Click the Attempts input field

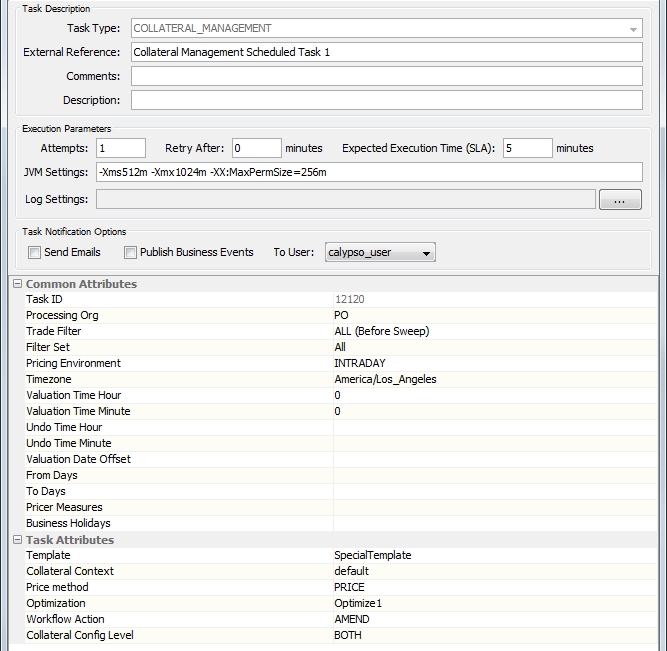tap(121, 148)
